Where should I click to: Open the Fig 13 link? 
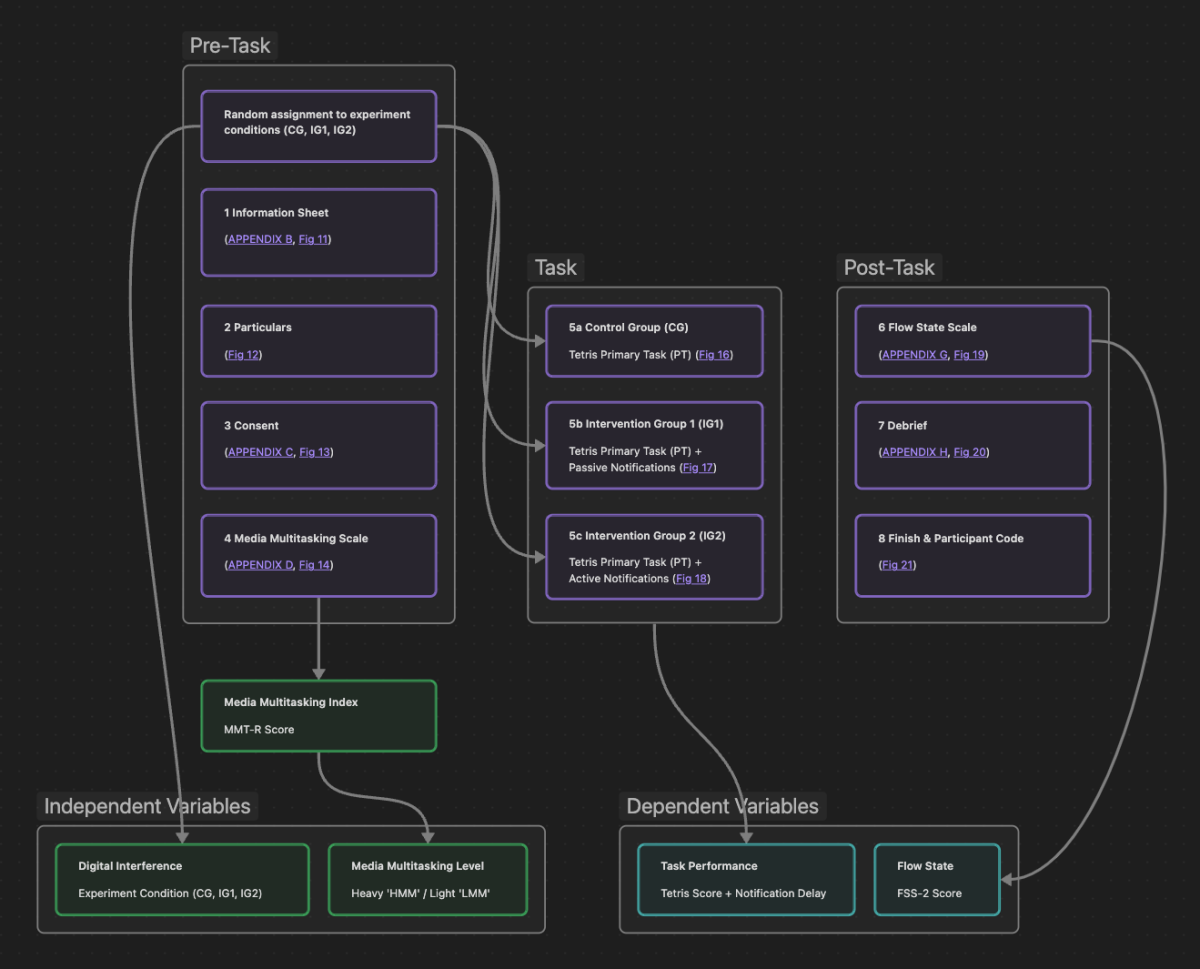click(x=315, y=452)
